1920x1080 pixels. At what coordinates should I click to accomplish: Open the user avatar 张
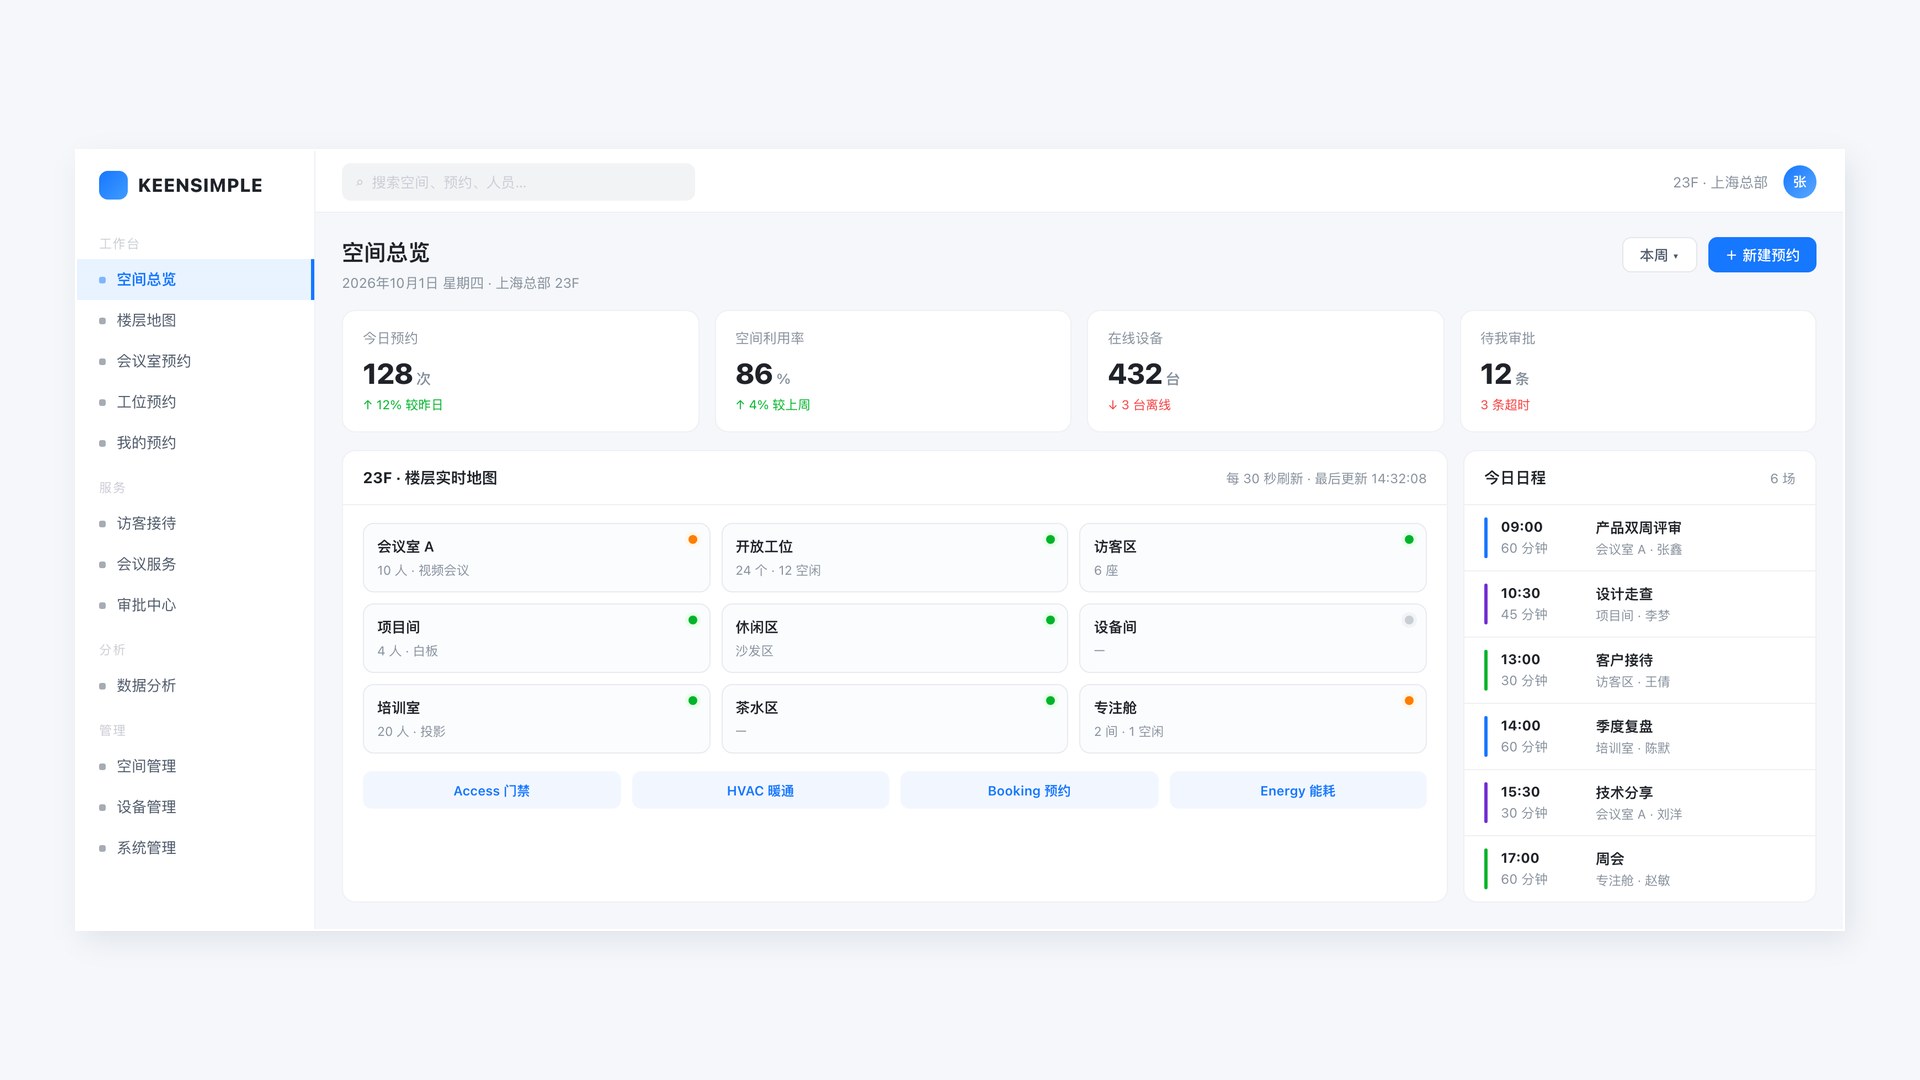[1799, 182]
